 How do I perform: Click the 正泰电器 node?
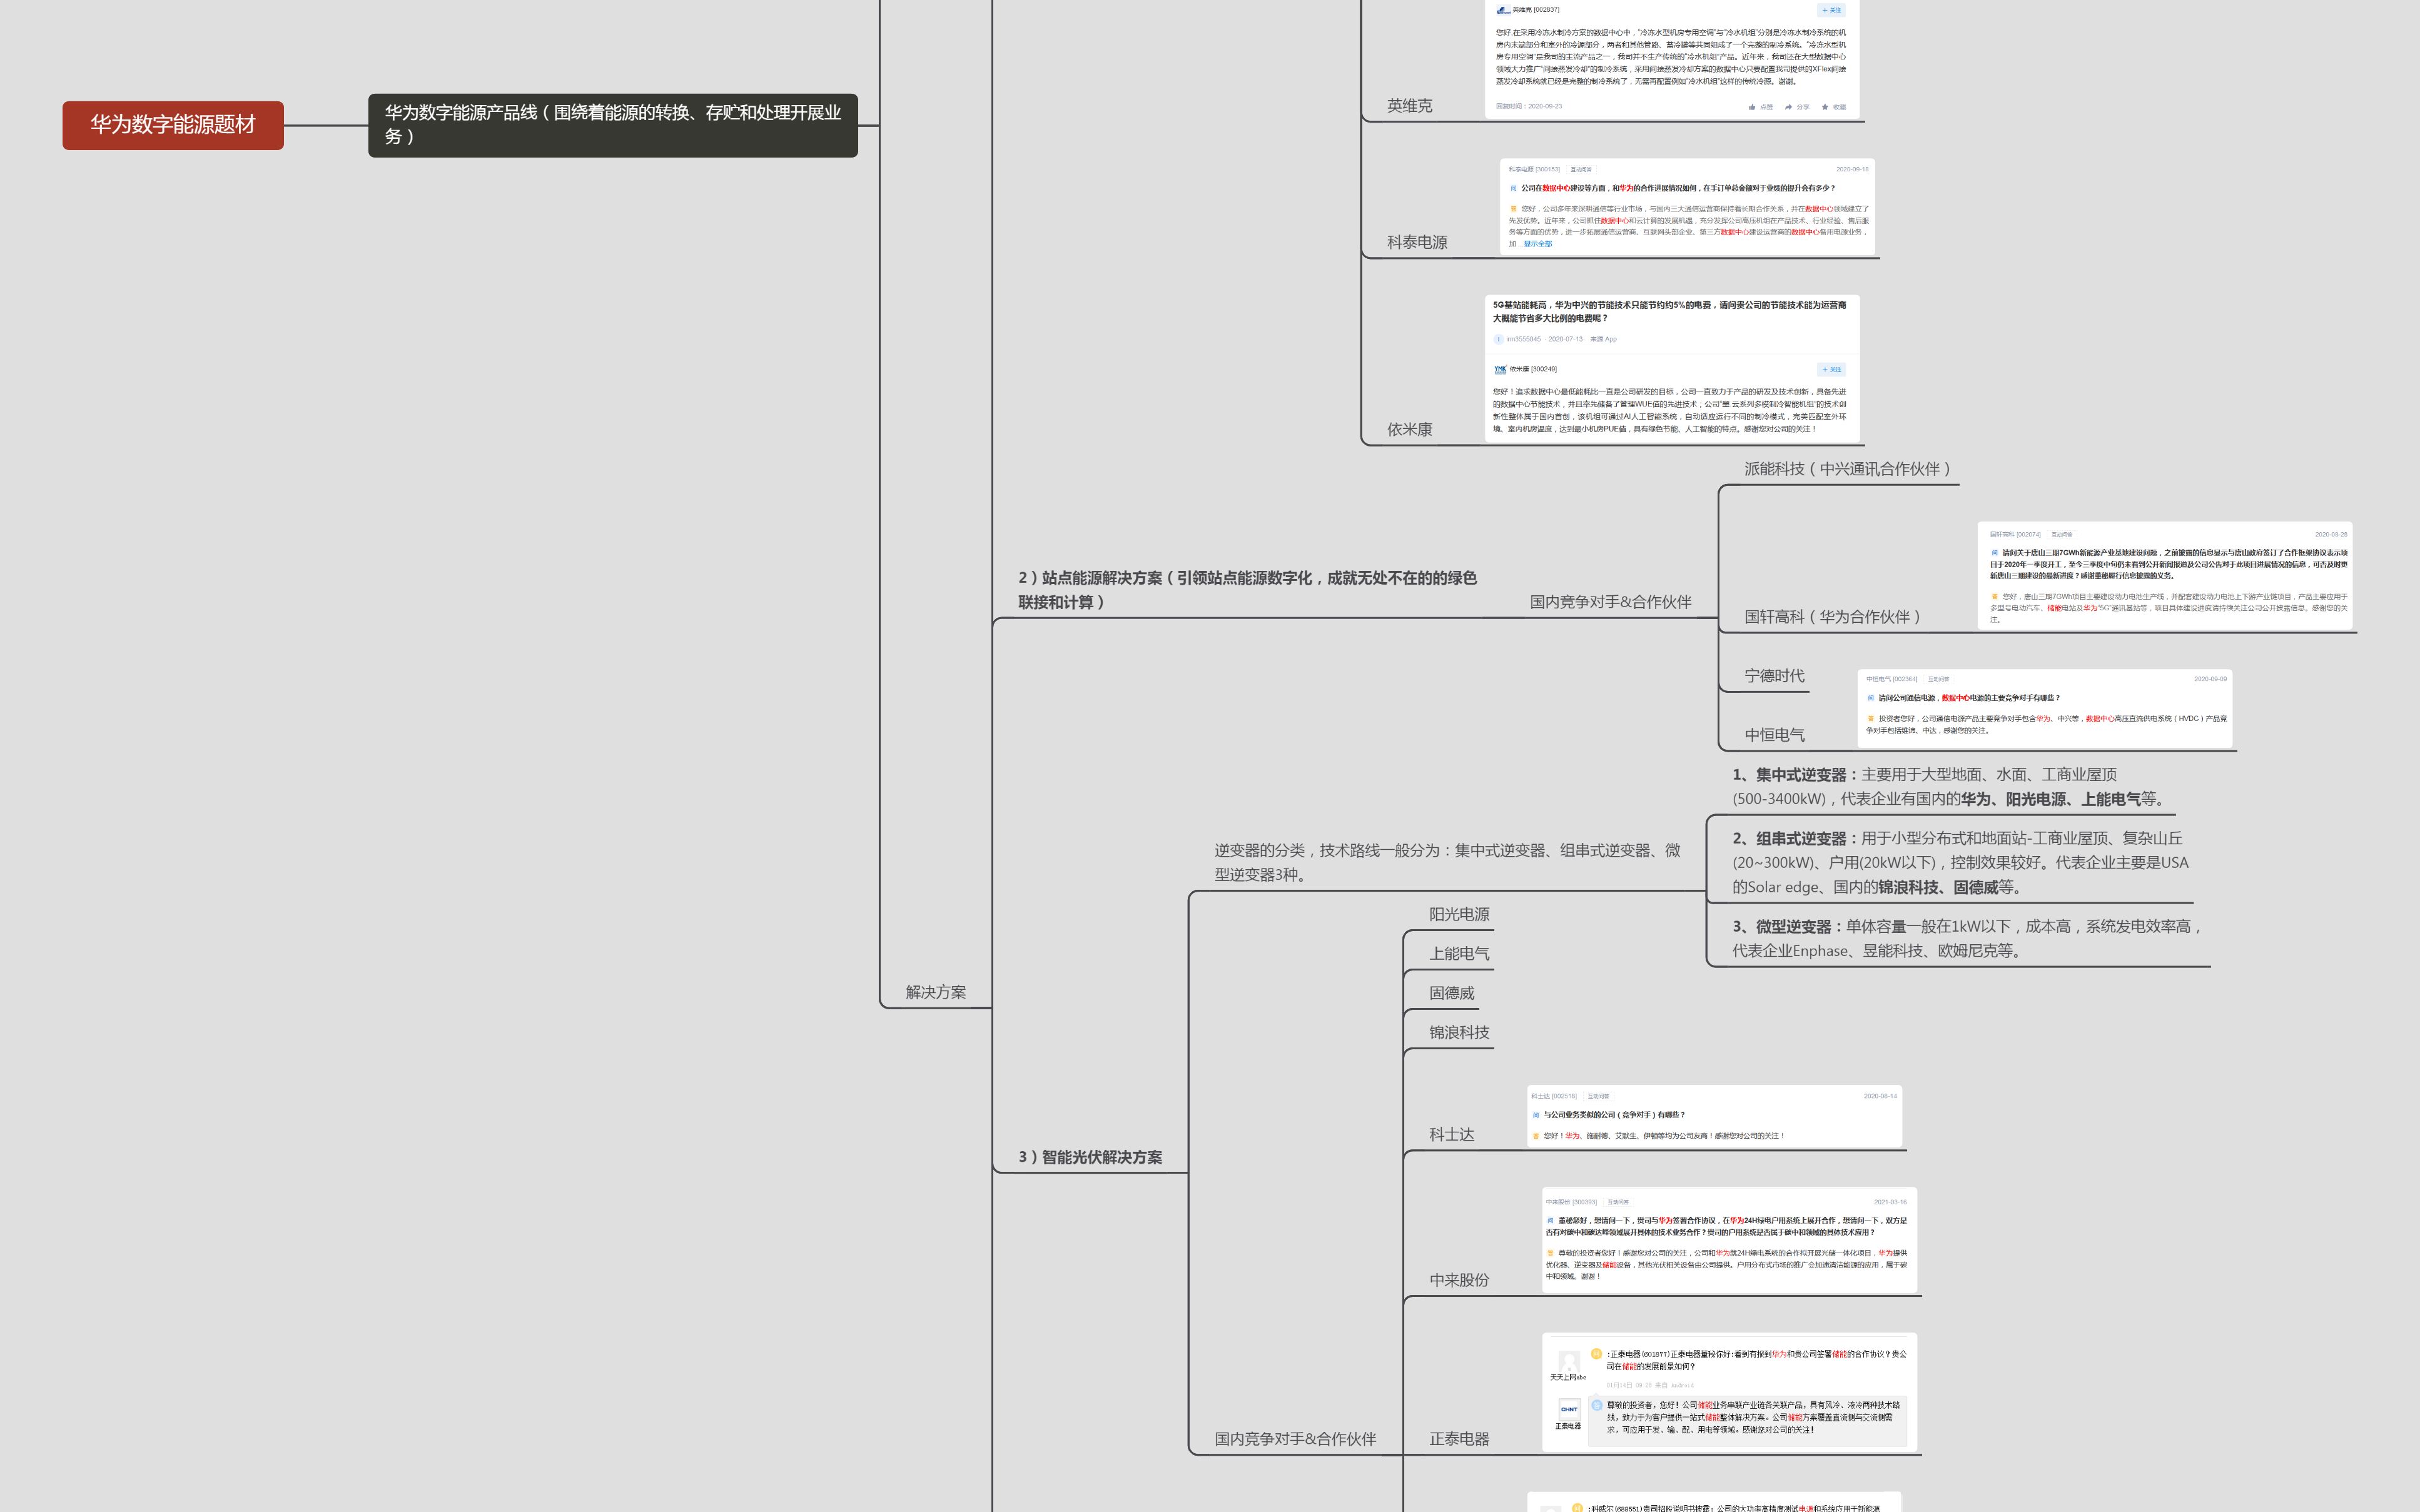(x=1459, y=1439)
